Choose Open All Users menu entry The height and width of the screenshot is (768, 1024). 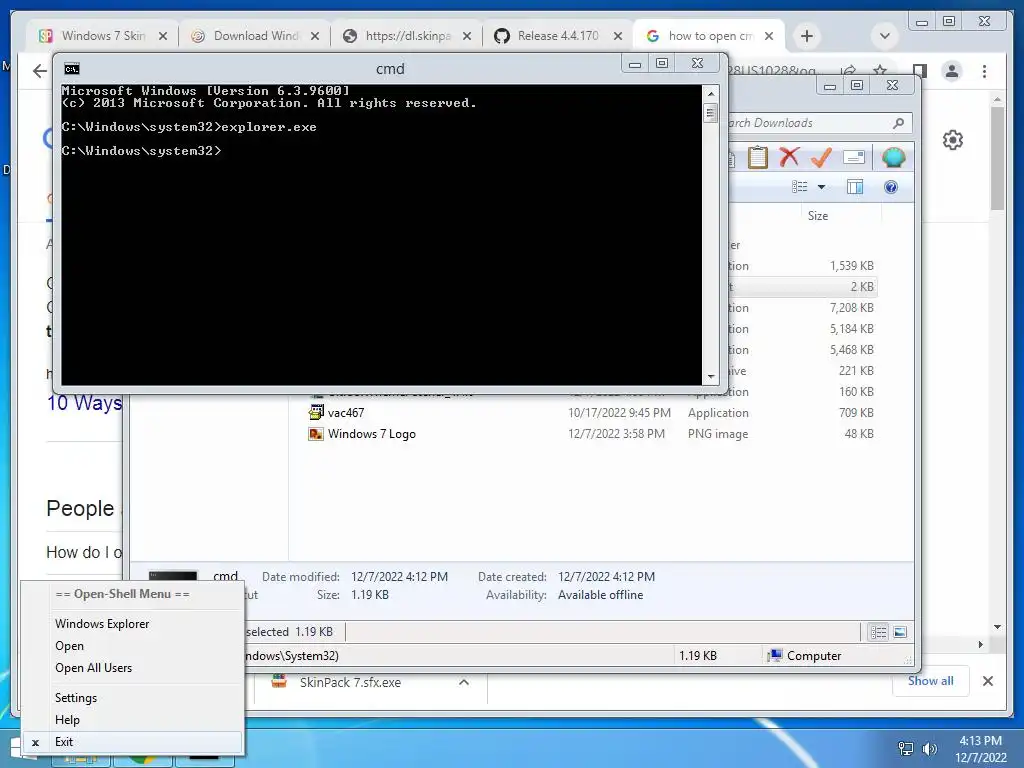93,668
